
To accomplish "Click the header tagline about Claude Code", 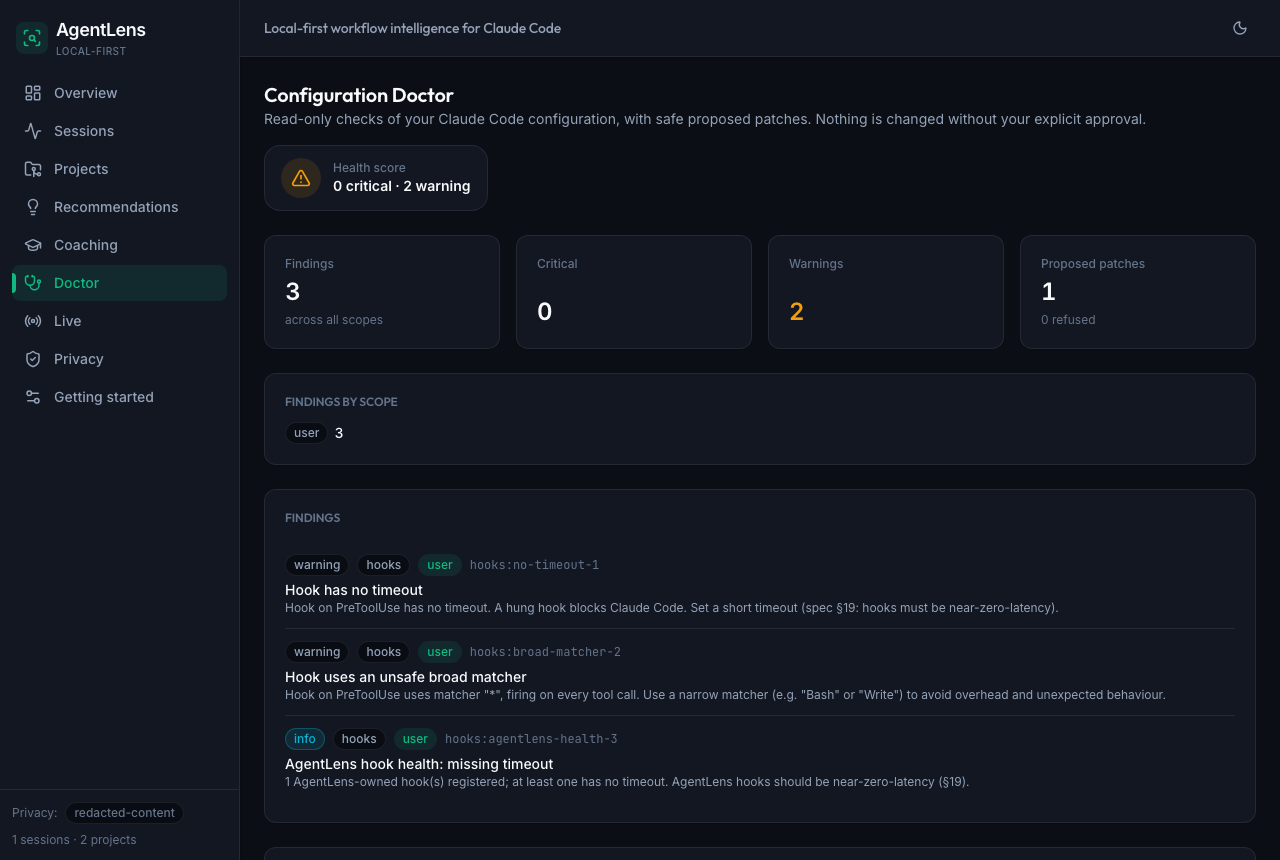I will tap(412, 28).
